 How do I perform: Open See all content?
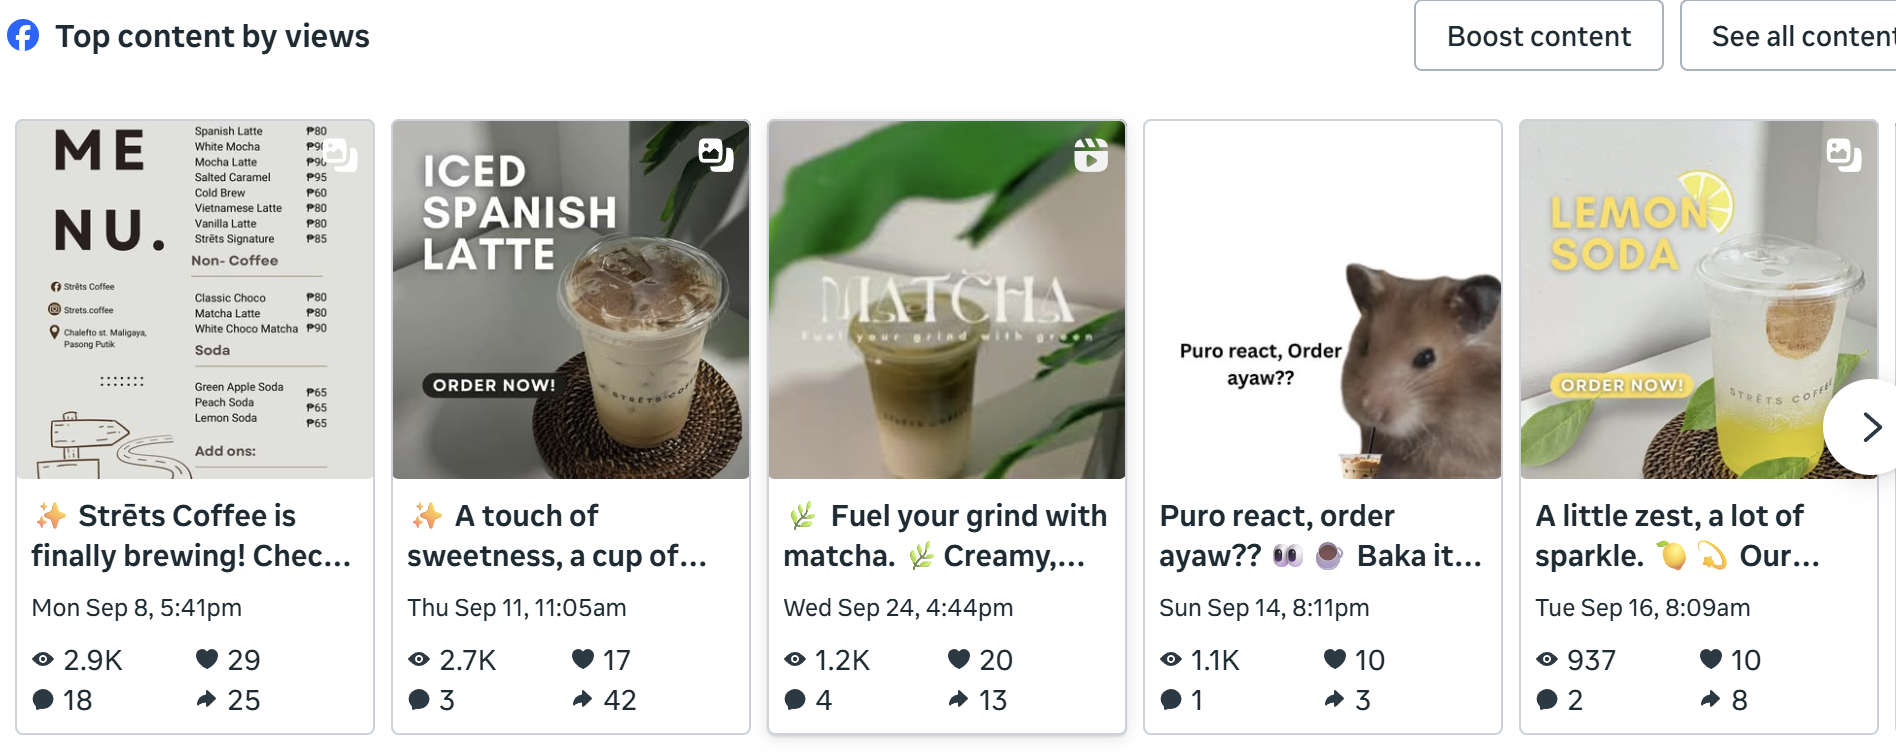pos(1788,36)
